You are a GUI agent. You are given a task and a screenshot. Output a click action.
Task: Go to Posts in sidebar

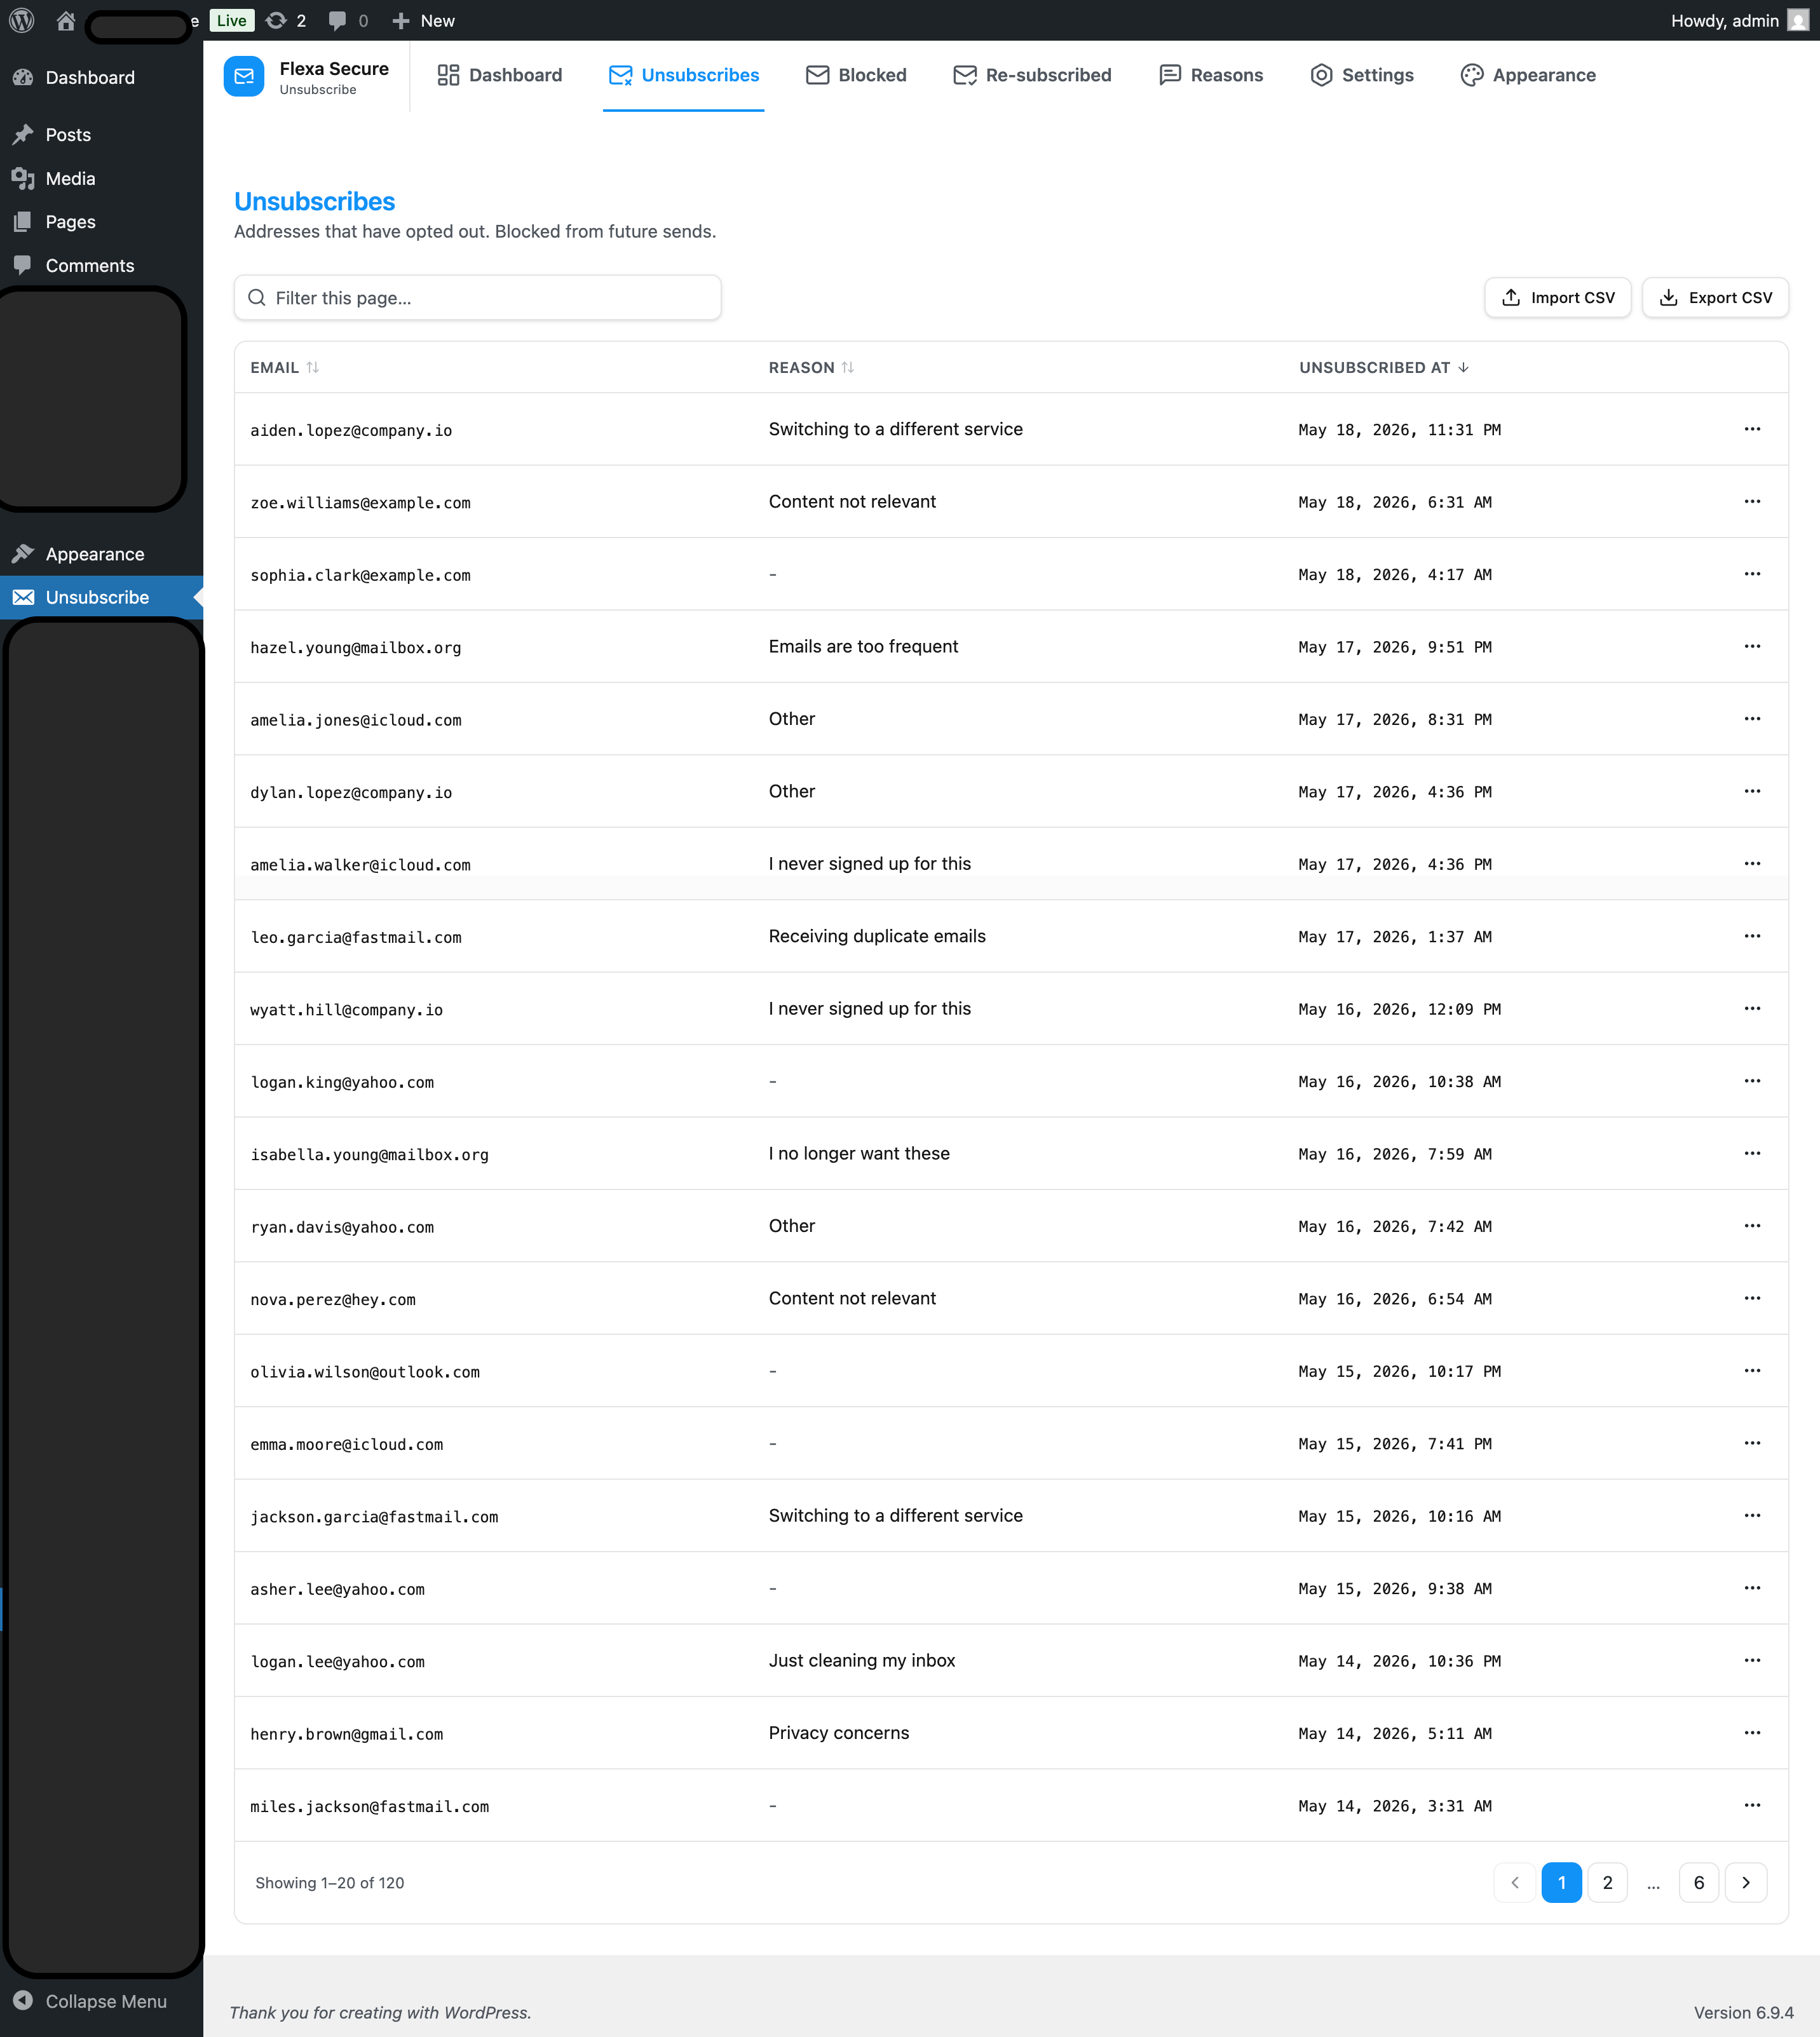[101, 135]
